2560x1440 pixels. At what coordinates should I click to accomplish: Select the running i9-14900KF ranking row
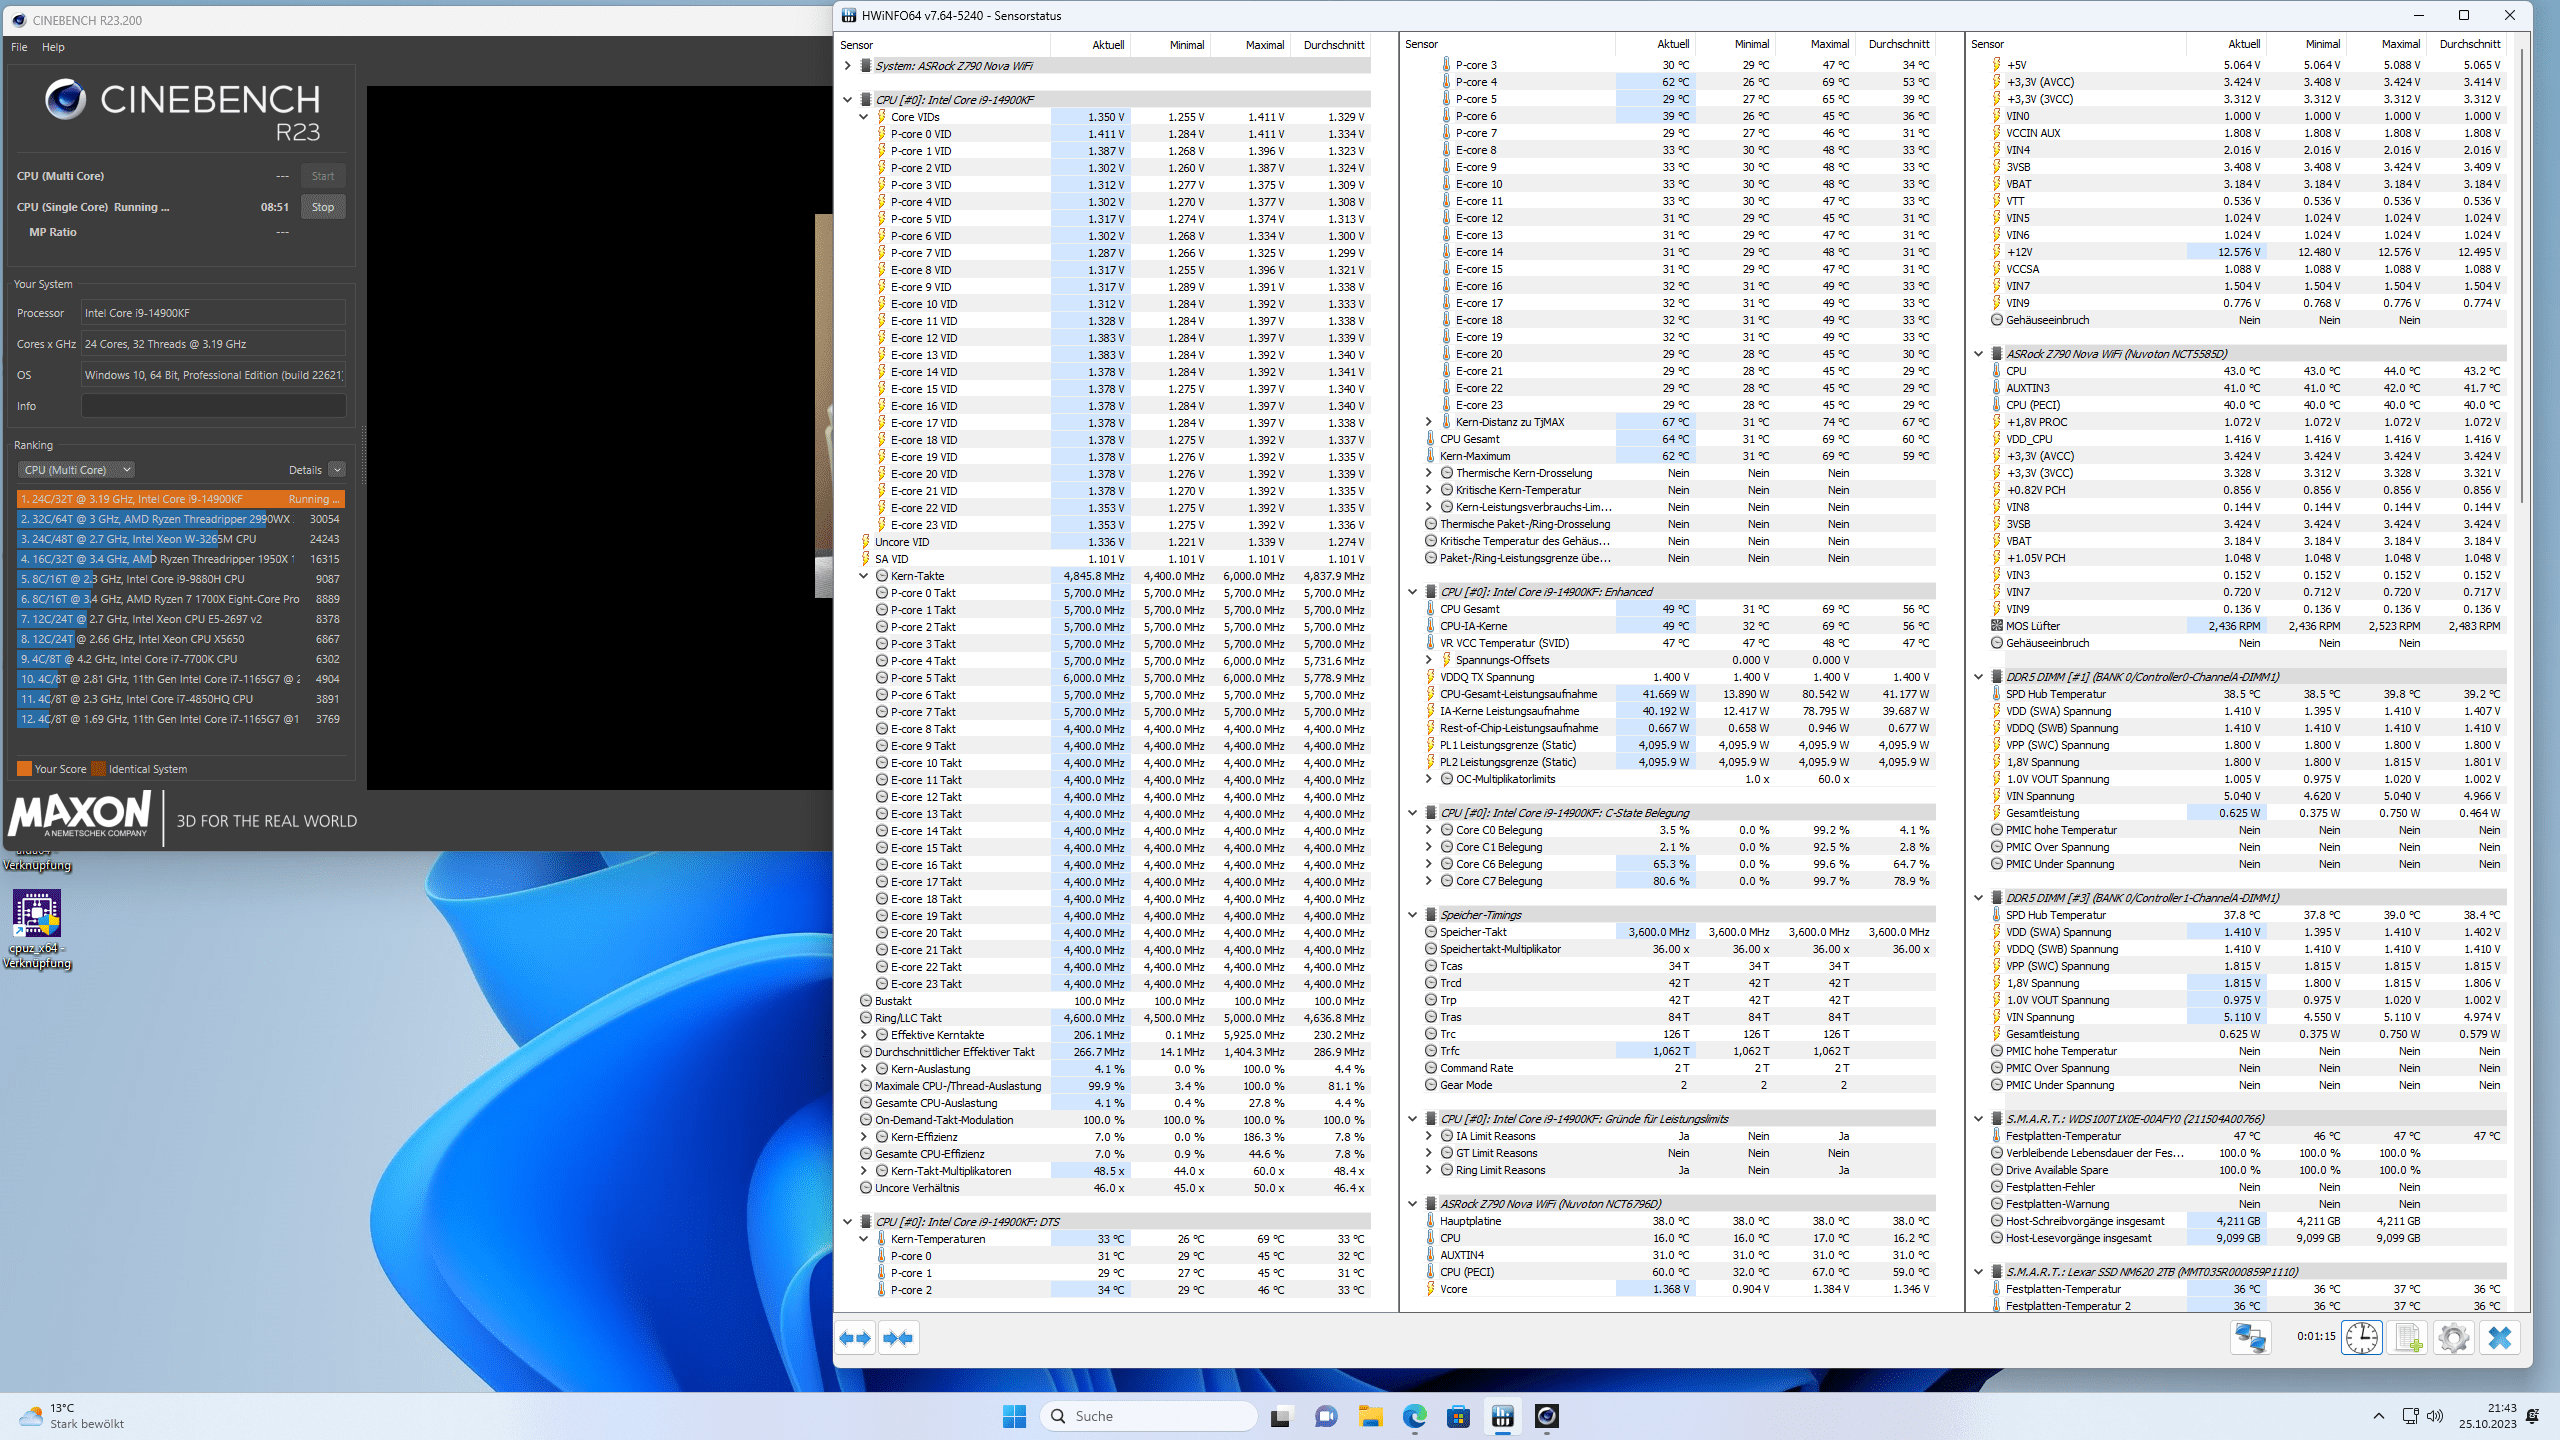pyautogui.click(x=180, y=499)
